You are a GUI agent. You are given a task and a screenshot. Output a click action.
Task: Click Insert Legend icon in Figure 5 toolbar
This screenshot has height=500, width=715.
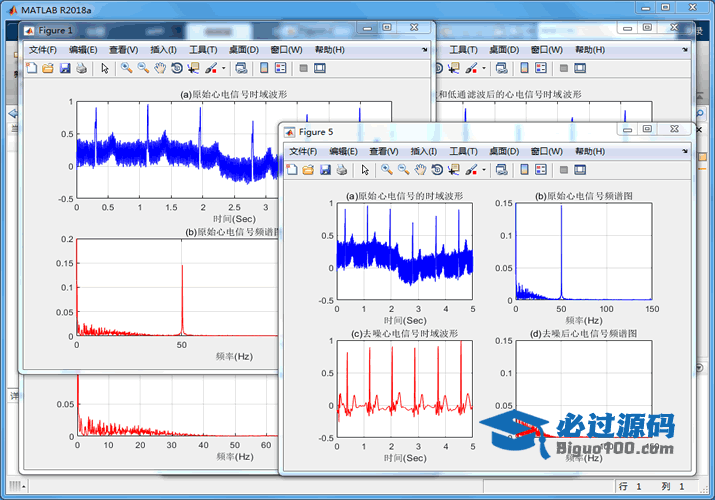pyautogui.click(x=540, y=170)
